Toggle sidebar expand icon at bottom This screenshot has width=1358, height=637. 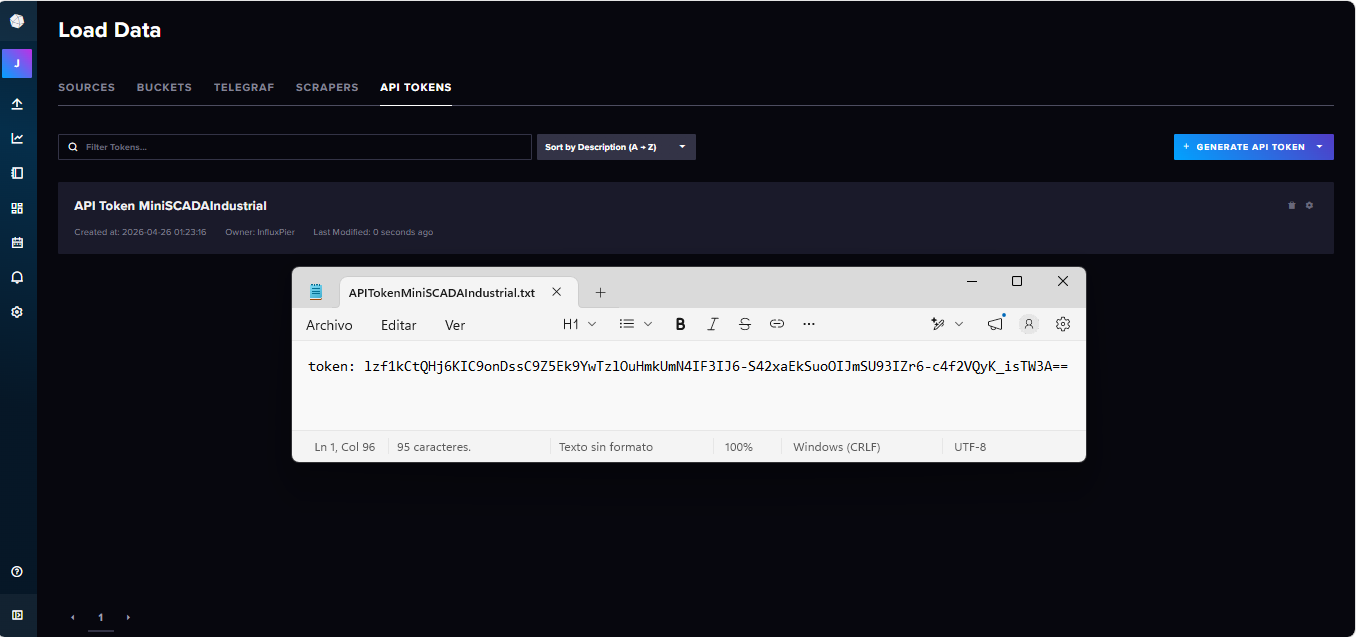[x=17, y=615]
